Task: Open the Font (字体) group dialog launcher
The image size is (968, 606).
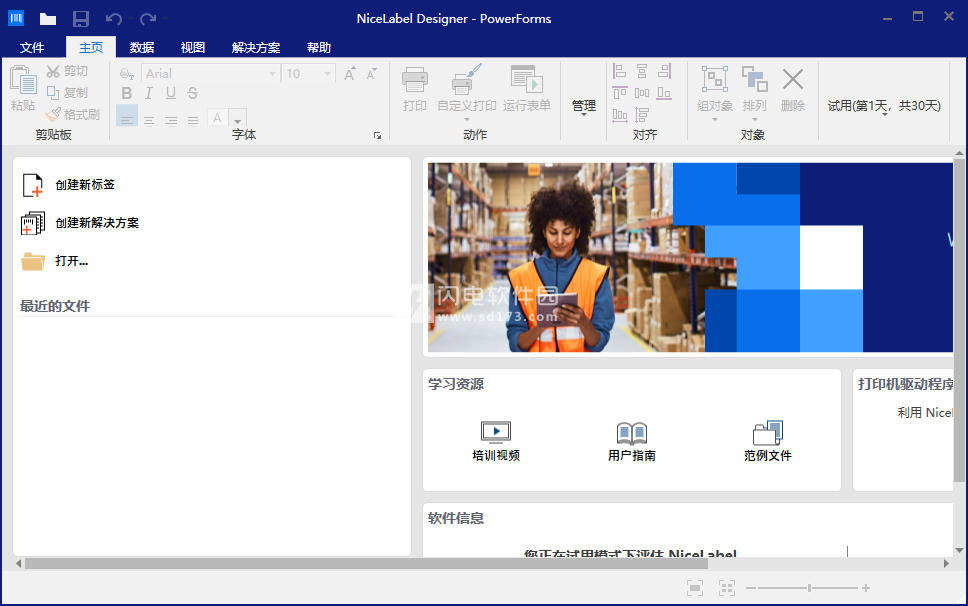Action: 377,136
